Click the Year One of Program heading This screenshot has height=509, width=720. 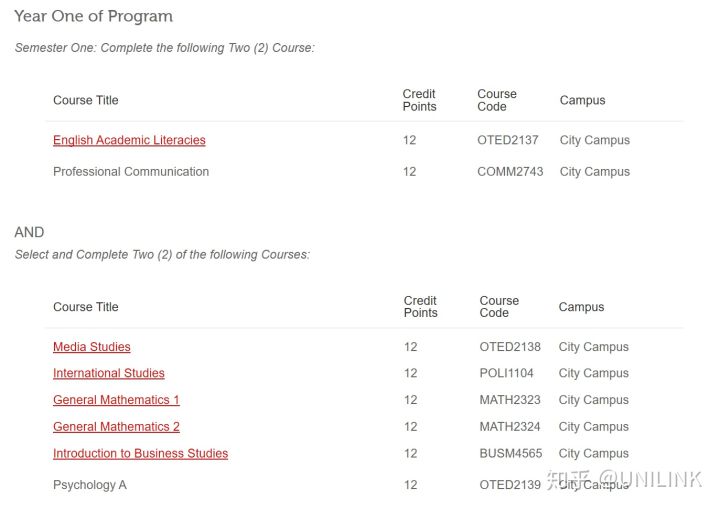tap(94, 16)
